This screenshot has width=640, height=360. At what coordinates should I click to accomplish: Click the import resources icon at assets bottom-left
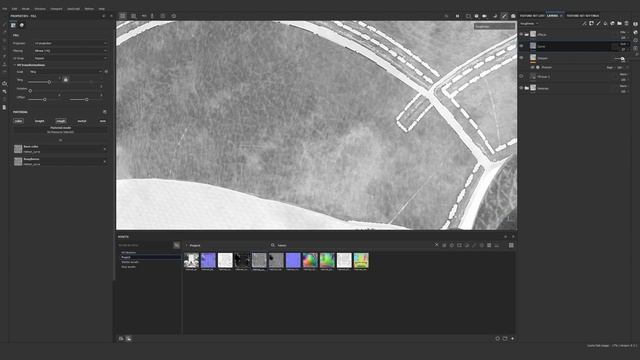121,338
